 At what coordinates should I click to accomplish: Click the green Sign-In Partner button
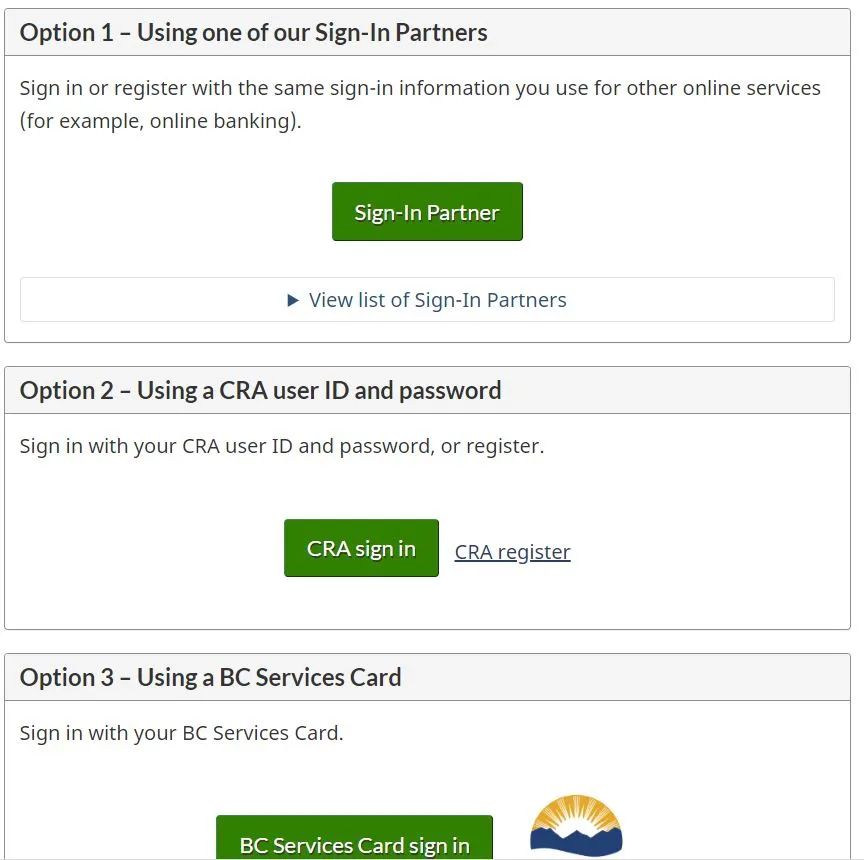427,212
